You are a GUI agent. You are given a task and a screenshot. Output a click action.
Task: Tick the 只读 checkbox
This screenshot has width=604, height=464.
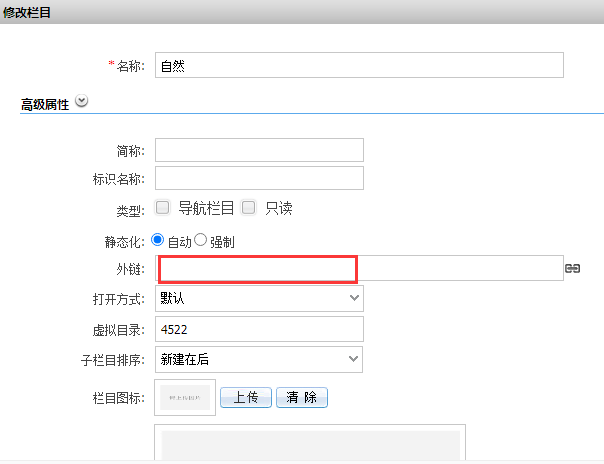click(249, 208)
